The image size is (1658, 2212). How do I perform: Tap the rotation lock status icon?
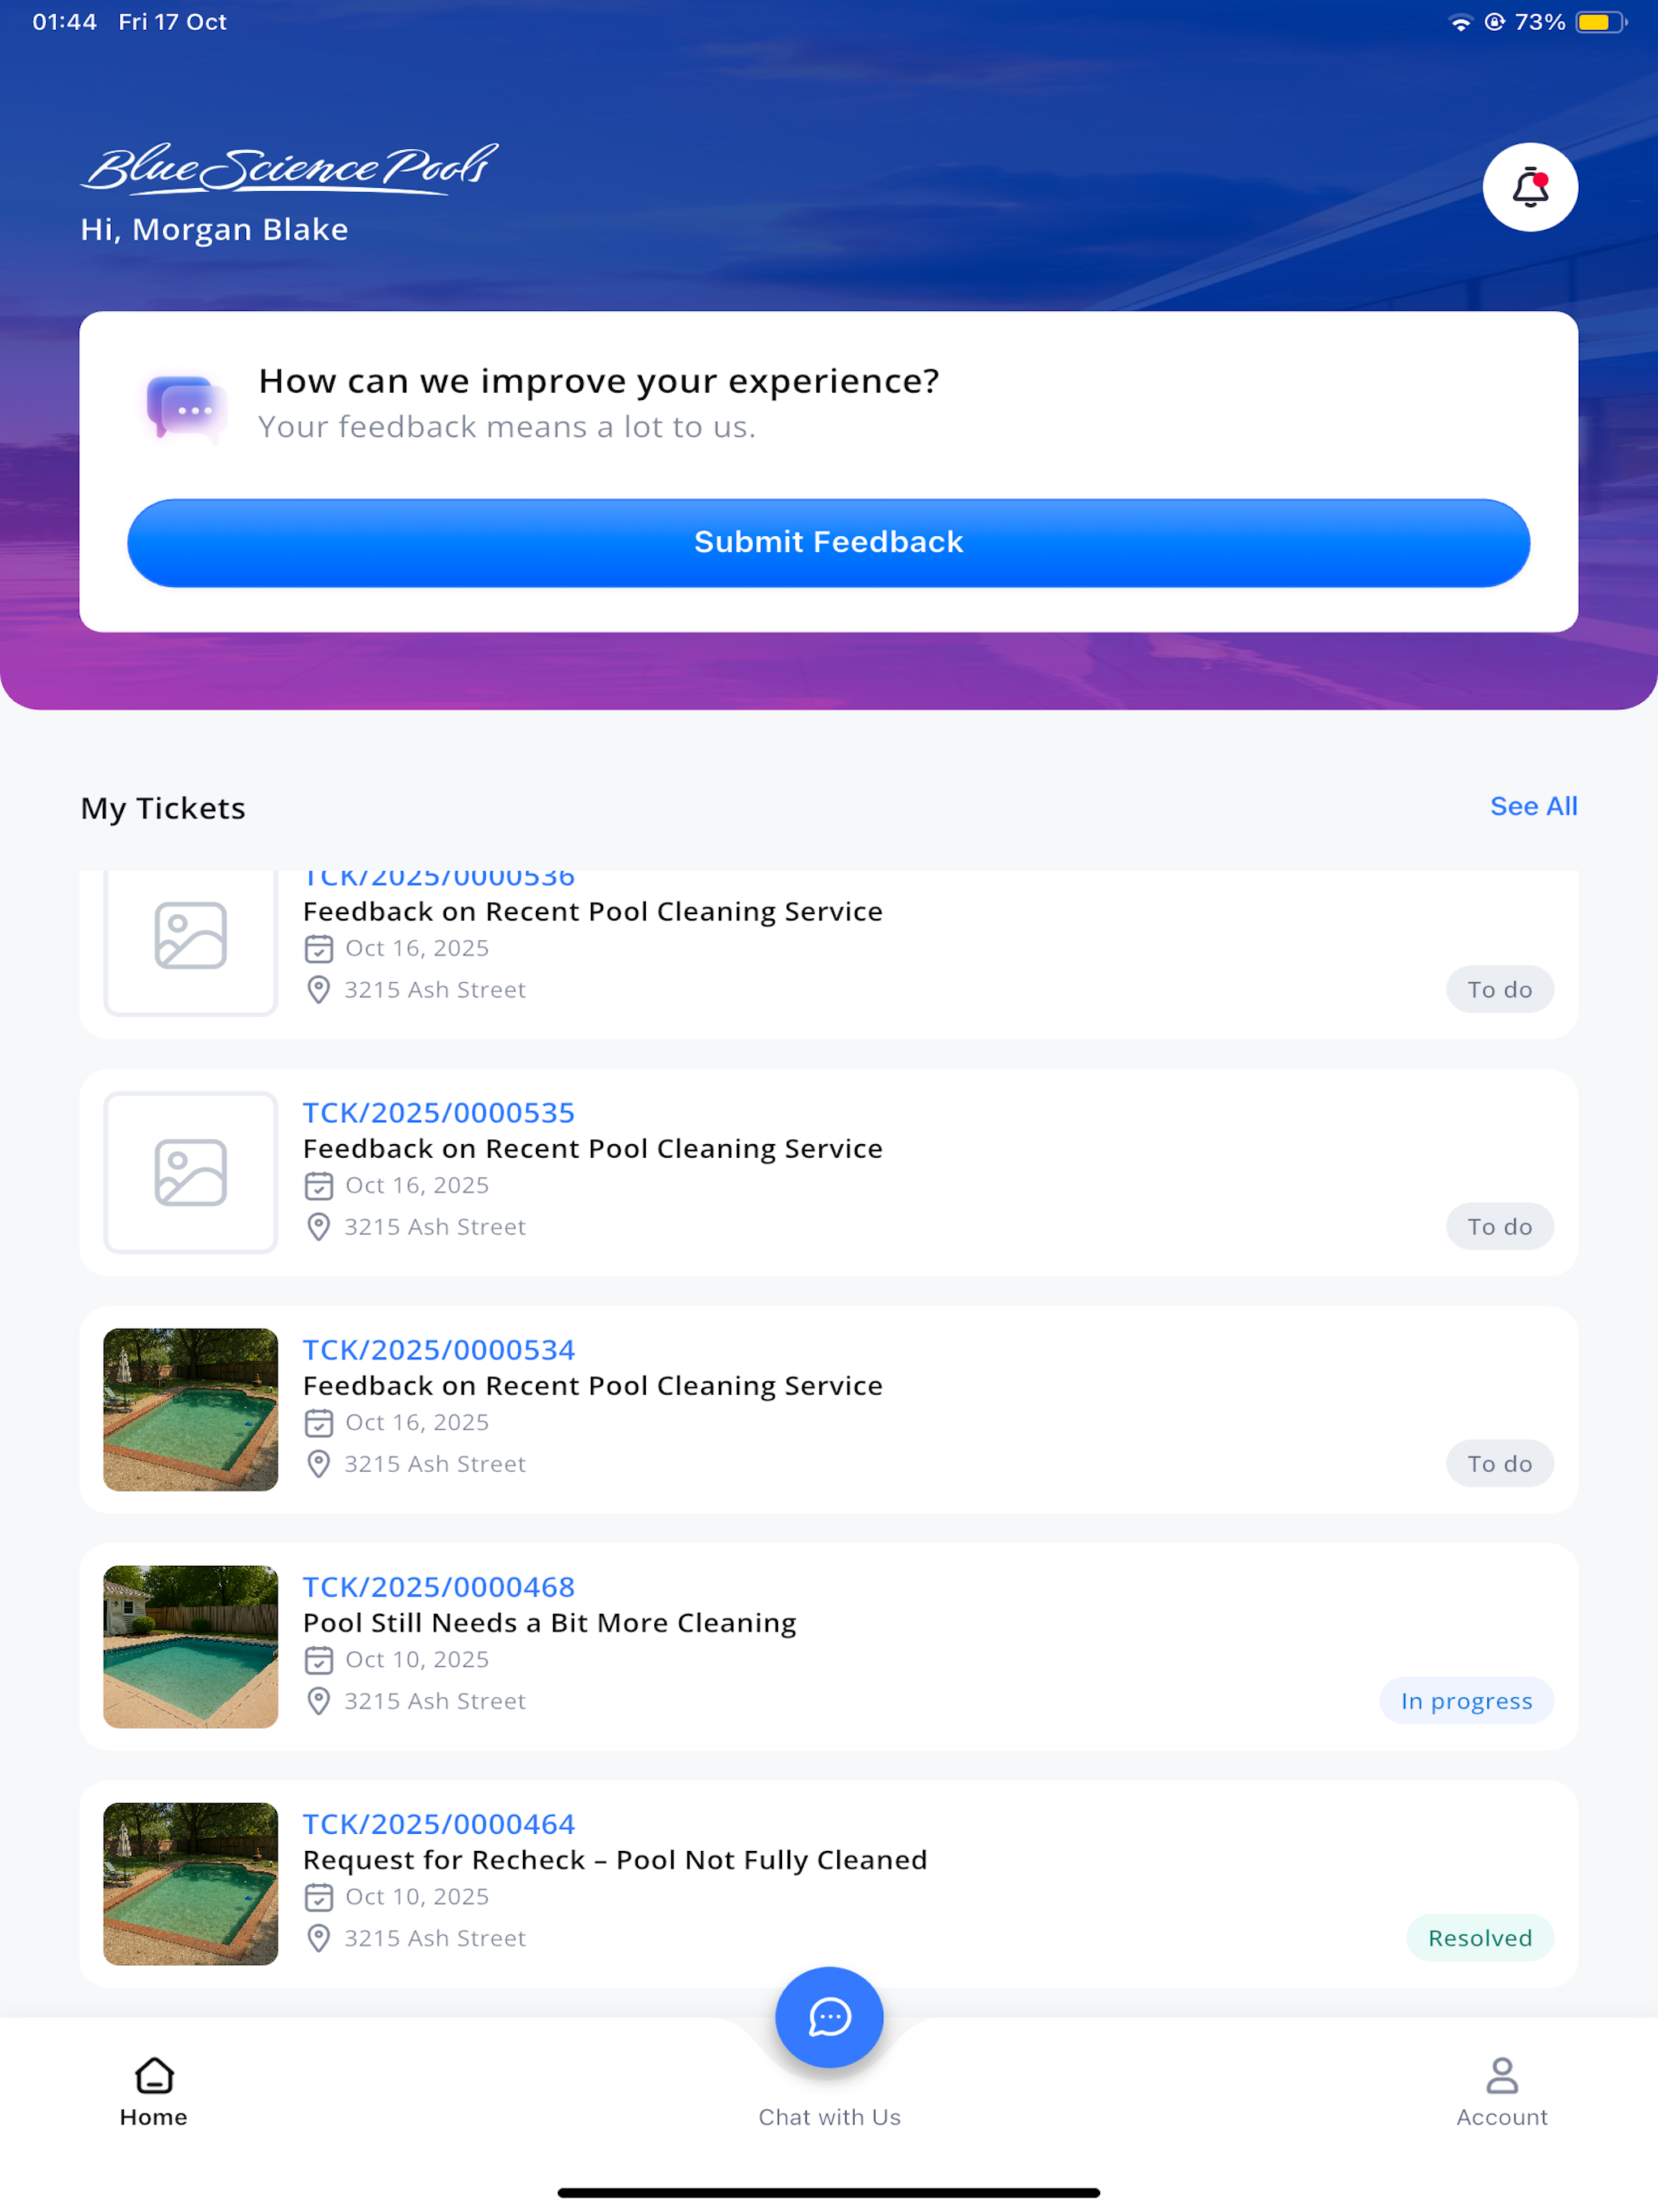1494,22
